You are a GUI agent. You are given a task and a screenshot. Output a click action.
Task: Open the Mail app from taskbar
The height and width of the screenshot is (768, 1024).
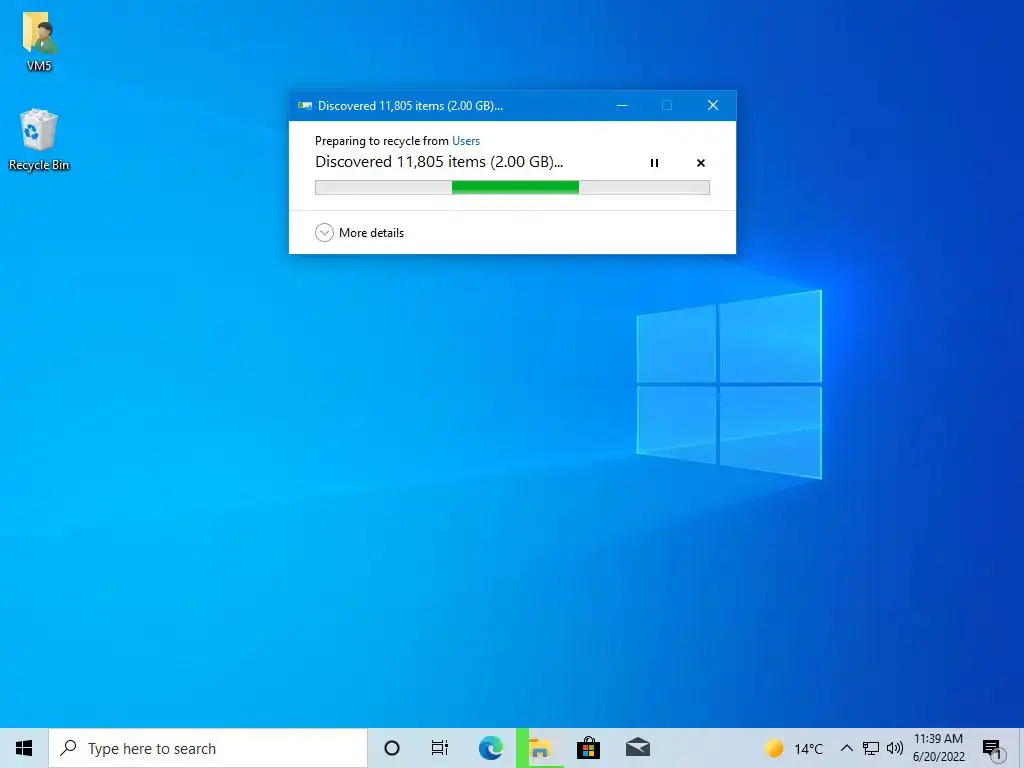(637, 748)
